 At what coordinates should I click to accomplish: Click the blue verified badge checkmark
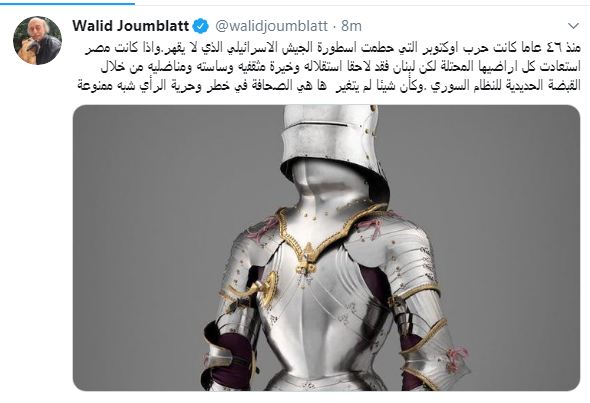click(x=200, y=26)
